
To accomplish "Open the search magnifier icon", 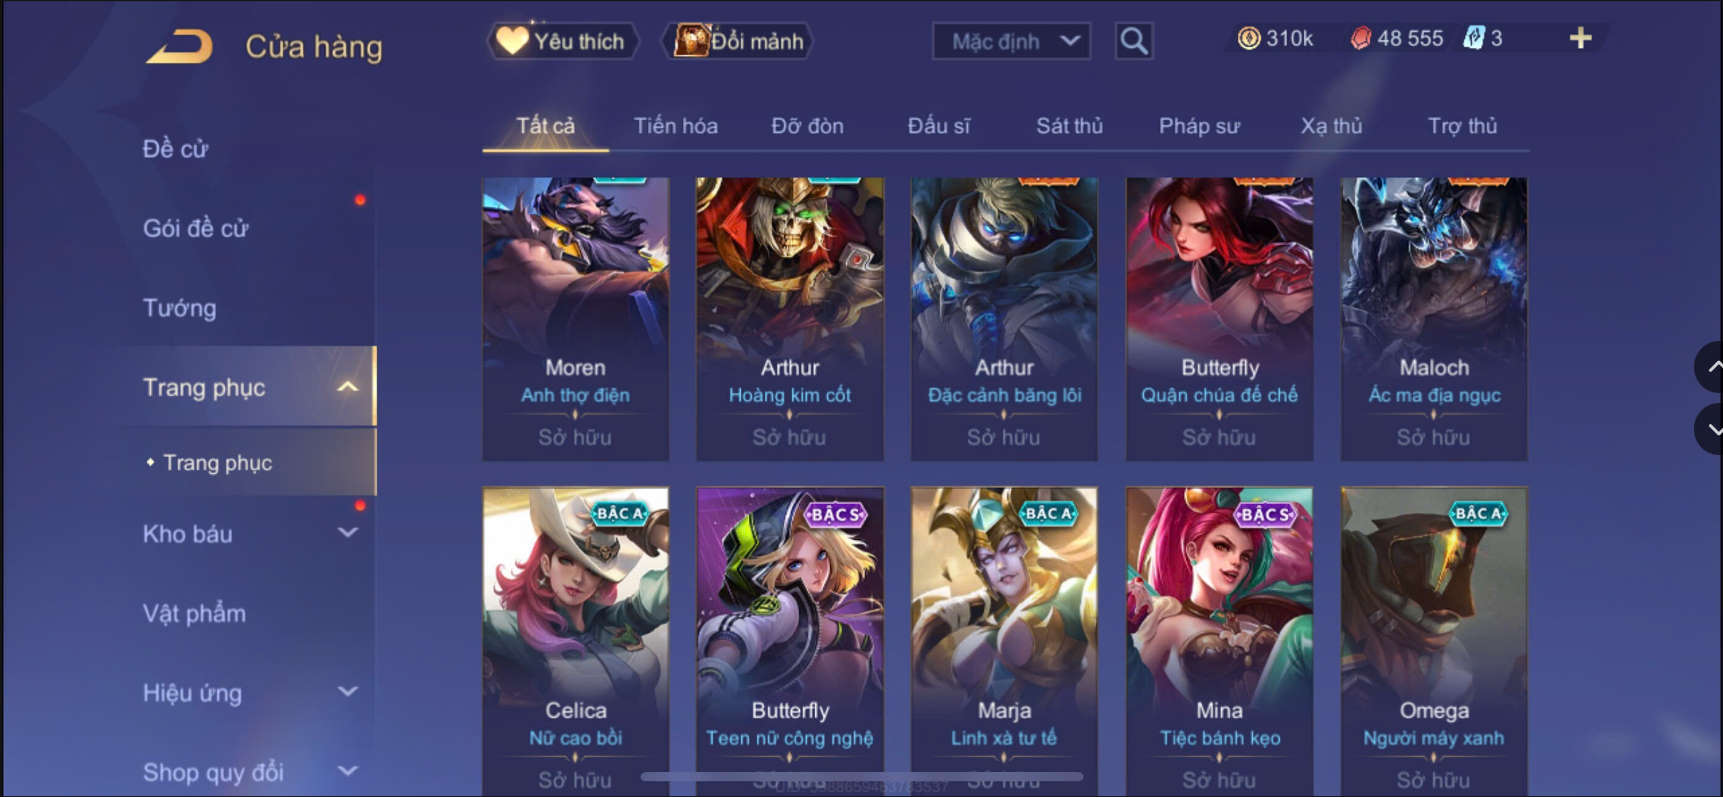I will coord(1134,41).
